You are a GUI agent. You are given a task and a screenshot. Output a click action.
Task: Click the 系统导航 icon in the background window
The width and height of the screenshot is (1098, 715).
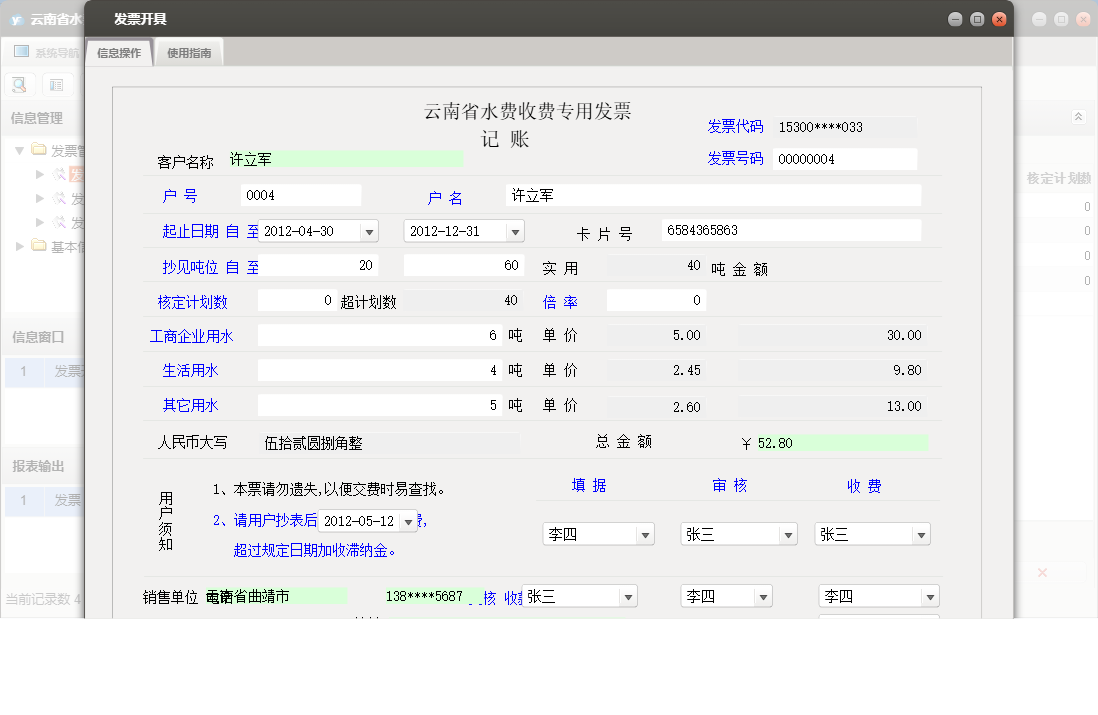click(20, 50)
